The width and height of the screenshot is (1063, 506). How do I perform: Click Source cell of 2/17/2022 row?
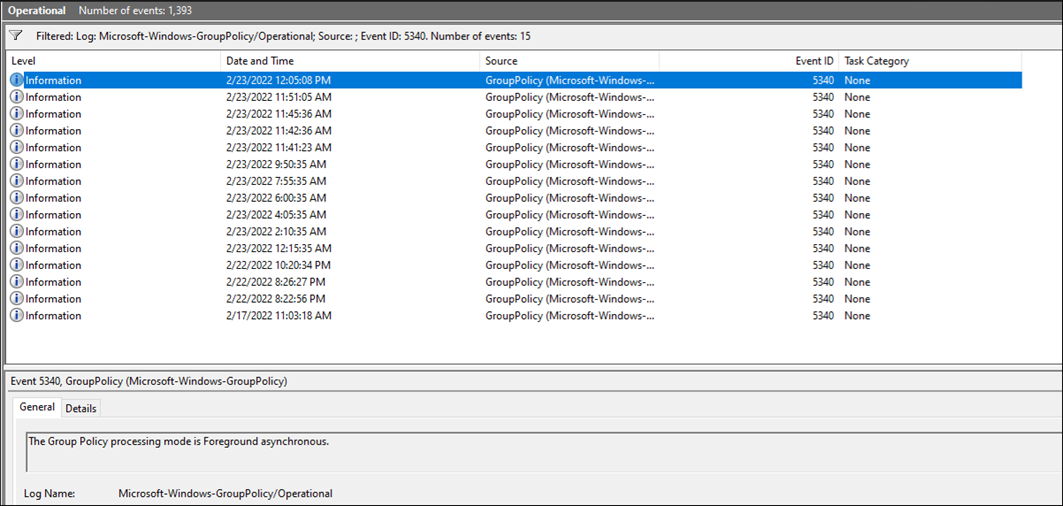pos(570,315)
